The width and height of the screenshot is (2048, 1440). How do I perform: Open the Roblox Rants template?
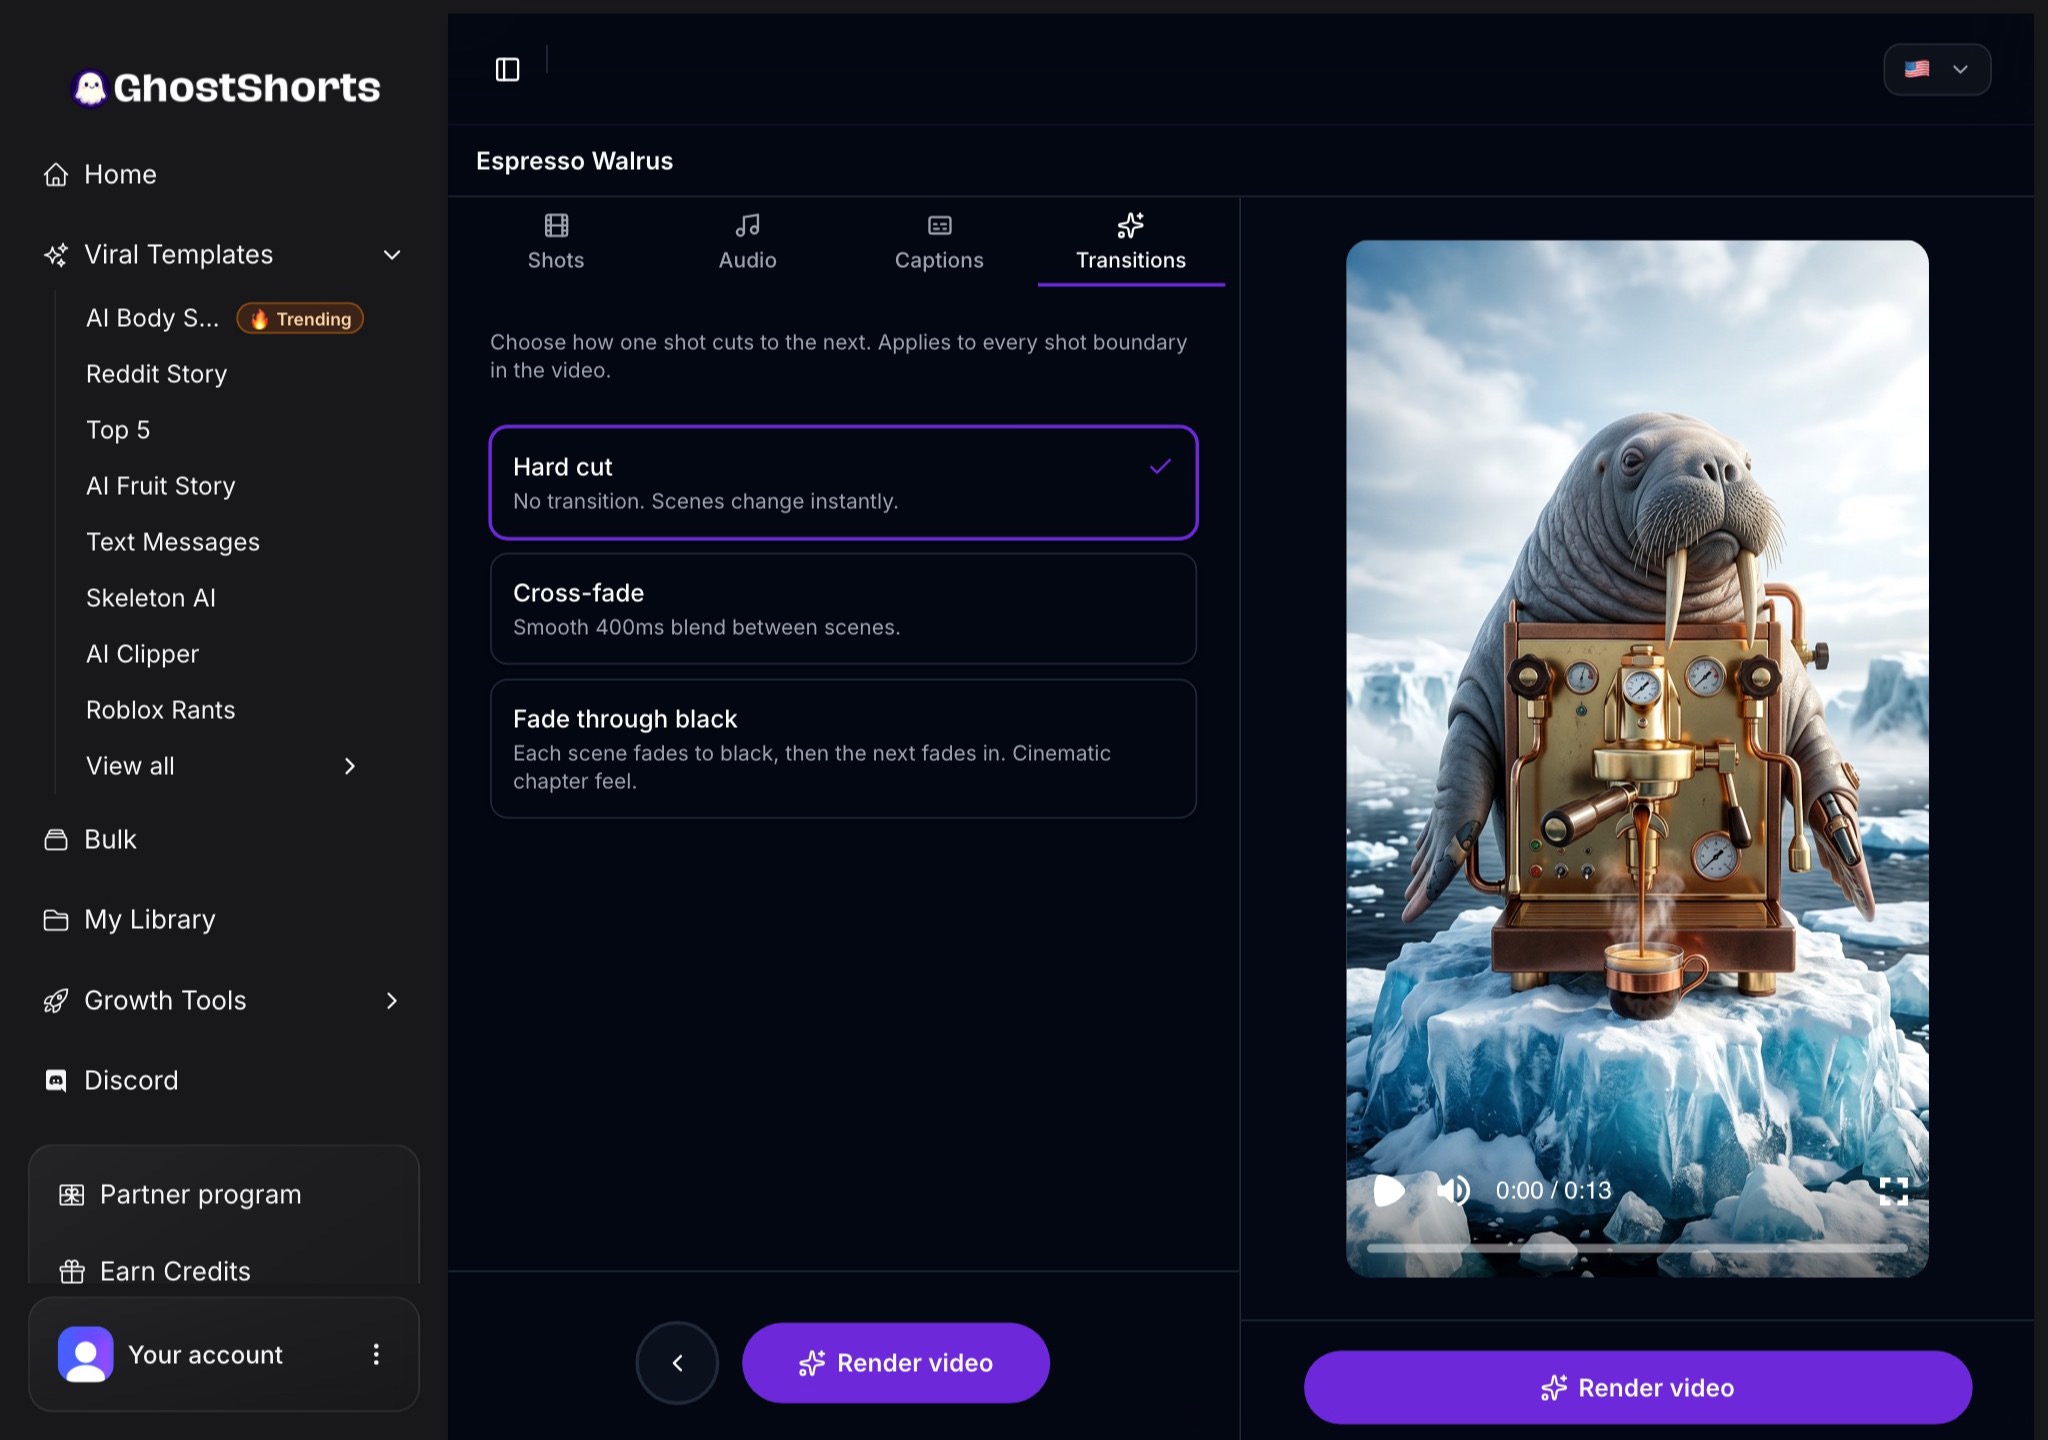161,710
